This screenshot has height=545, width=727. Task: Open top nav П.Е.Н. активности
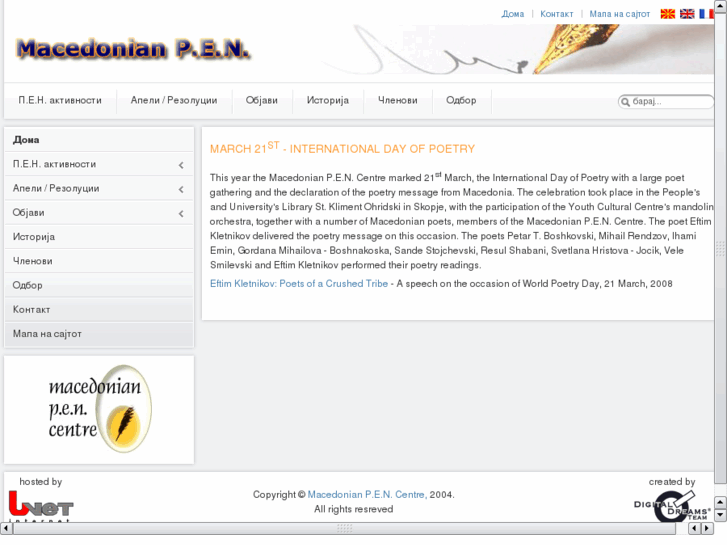point(60,100)
